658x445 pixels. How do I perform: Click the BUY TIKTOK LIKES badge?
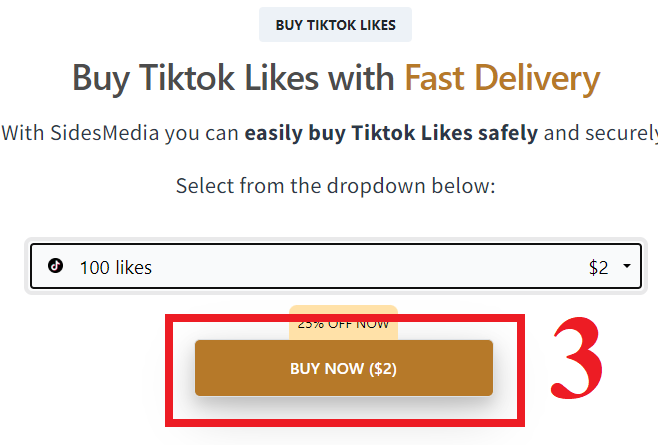tap(335, 25)
